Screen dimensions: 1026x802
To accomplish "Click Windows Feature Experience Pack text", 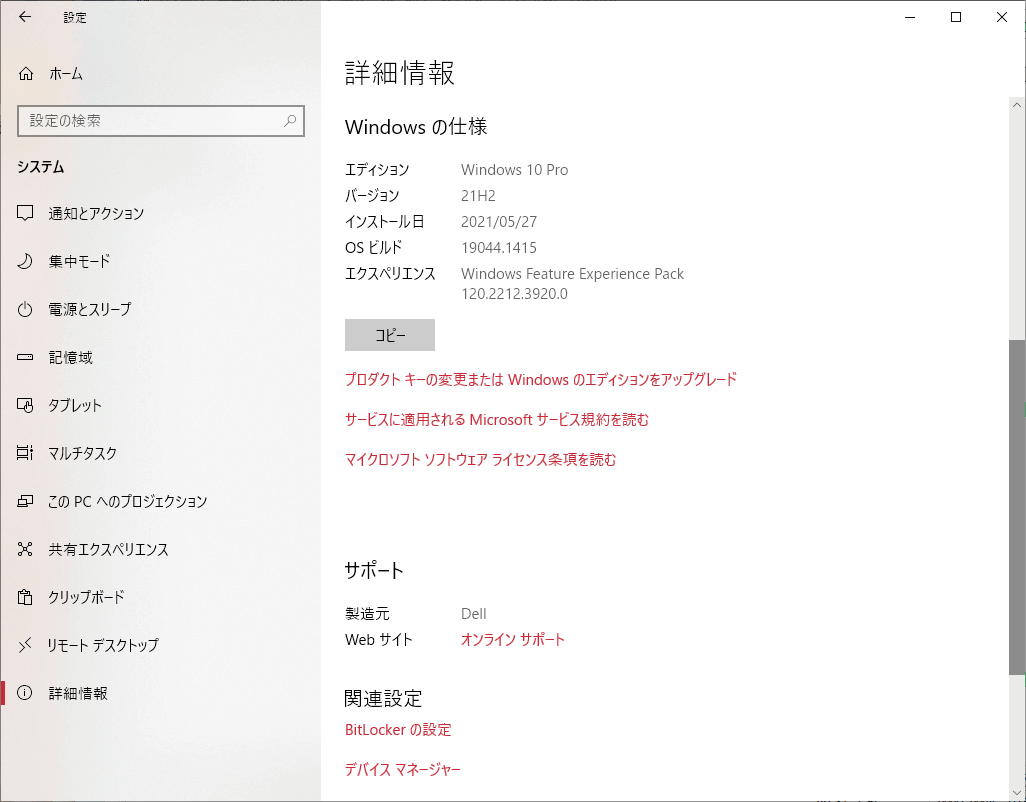I will click(x=573, y=273).
